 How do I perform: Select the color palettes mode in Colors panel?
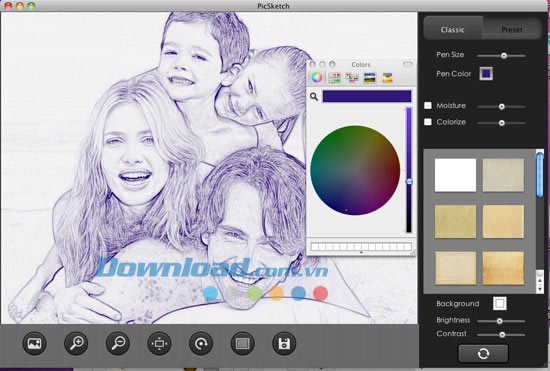click(x=352, y=77)
